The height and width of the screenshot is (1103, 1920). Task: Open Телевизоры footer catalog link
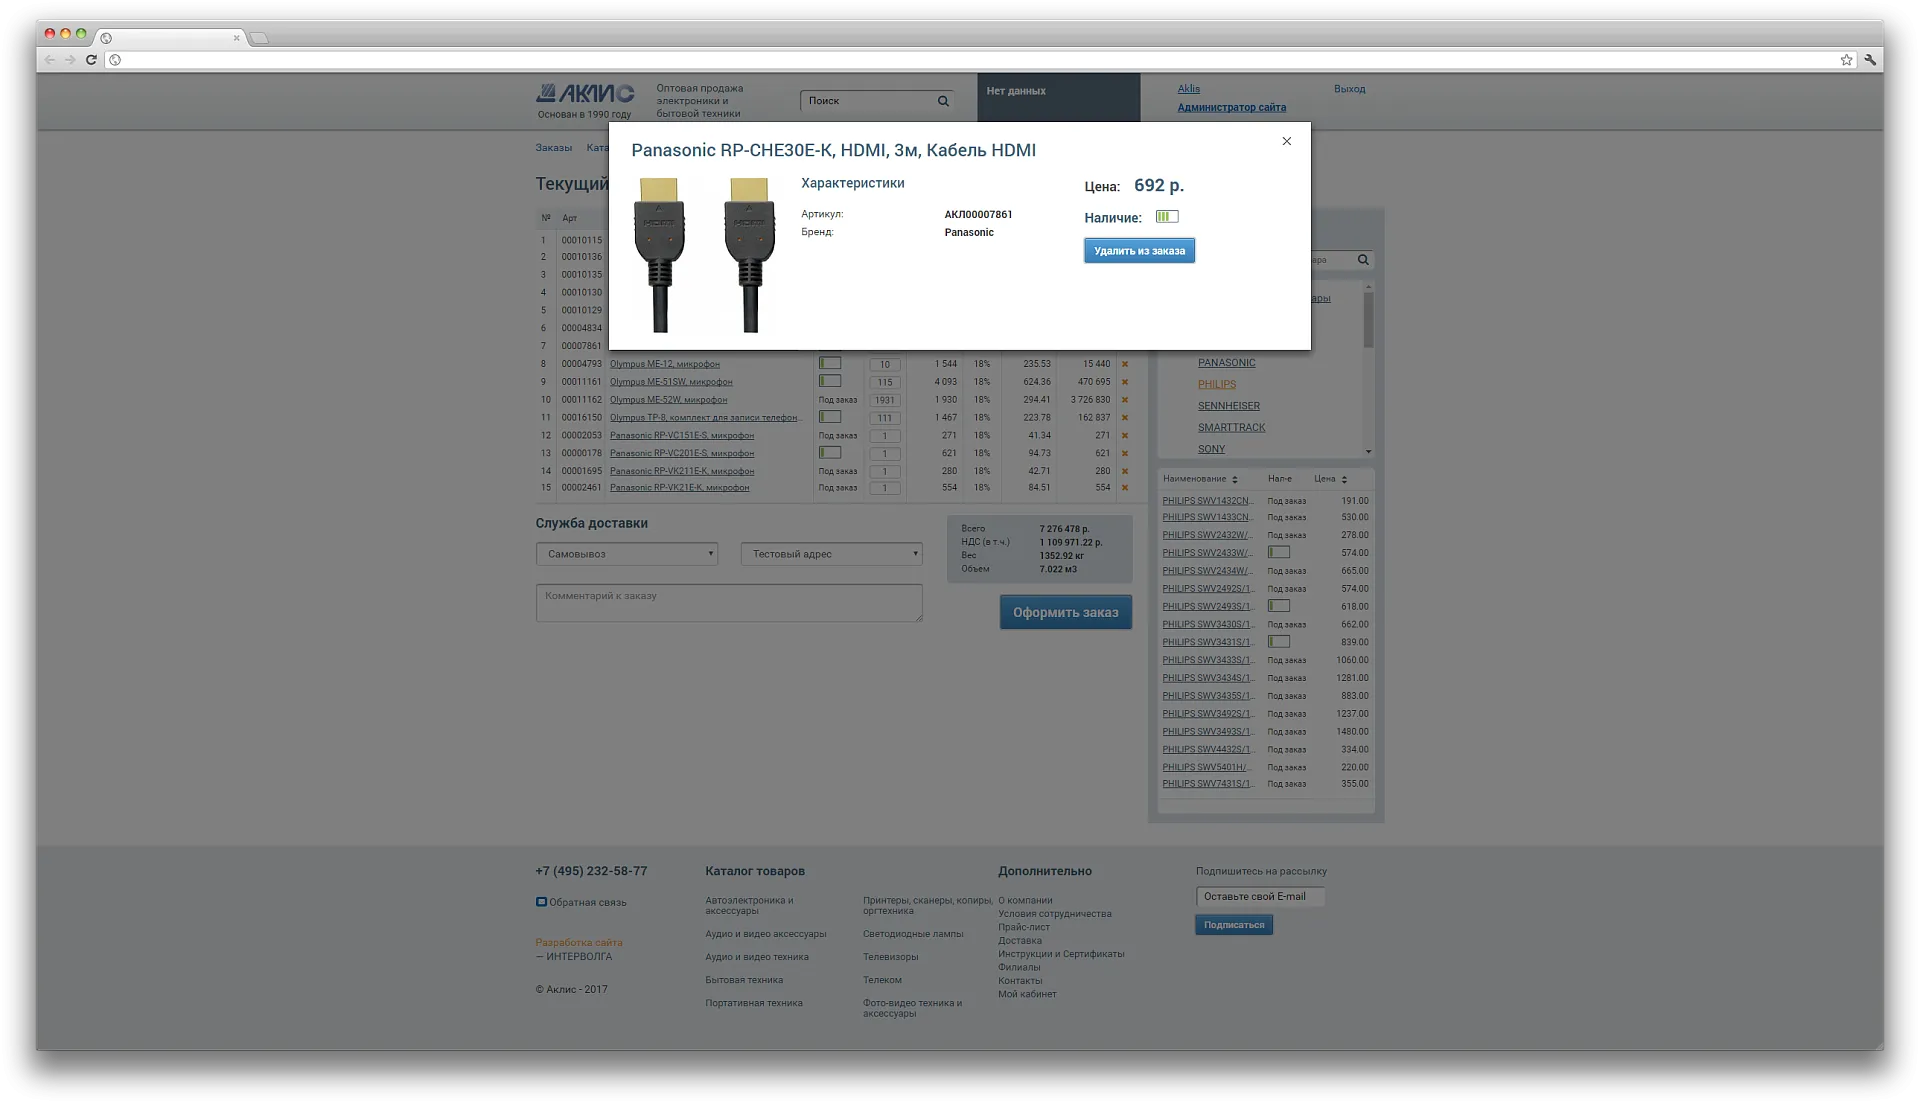pos(890,958)
